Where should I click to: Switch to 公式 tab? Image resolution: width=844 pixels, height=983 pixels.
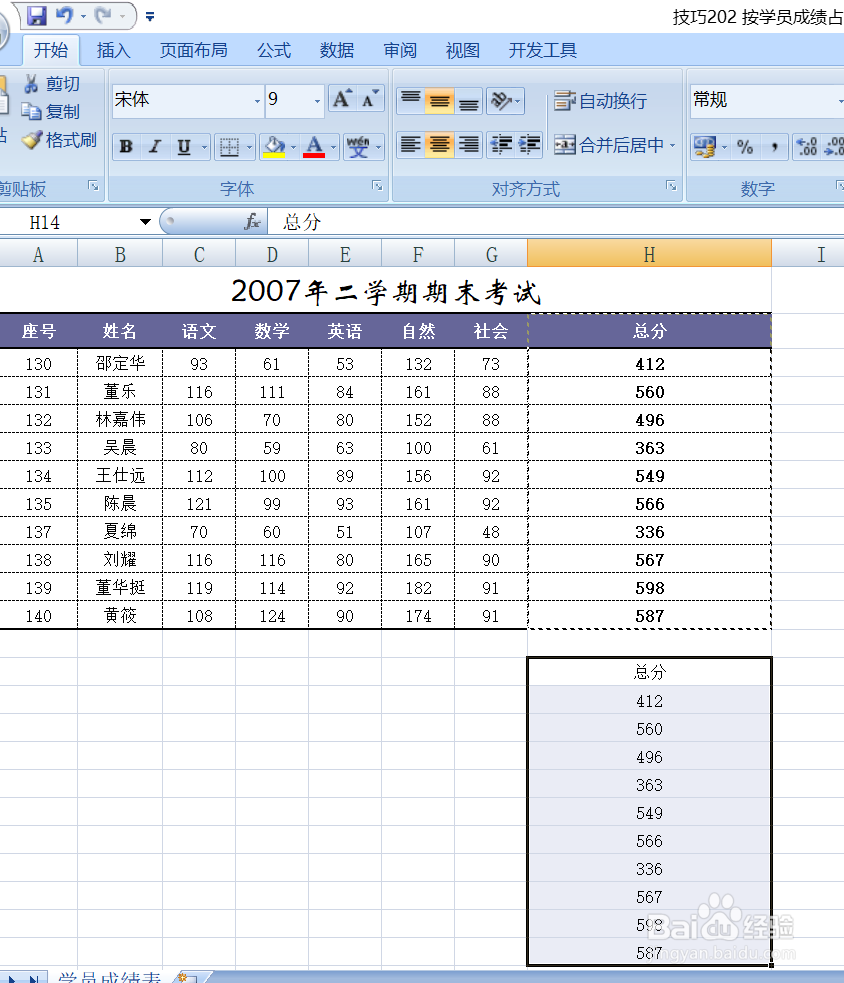pyautogui.click(x=274, y=50)
